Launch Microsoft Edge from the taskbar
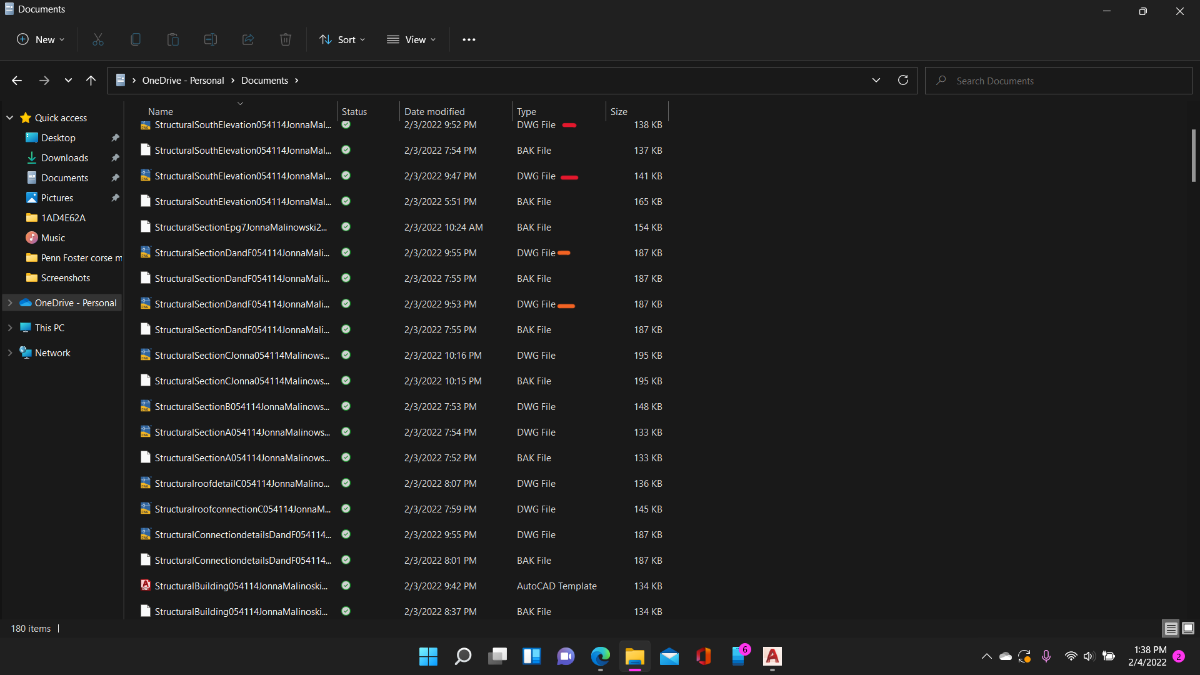The height and width of the screenshot is (675, 1200). [600, 656]
